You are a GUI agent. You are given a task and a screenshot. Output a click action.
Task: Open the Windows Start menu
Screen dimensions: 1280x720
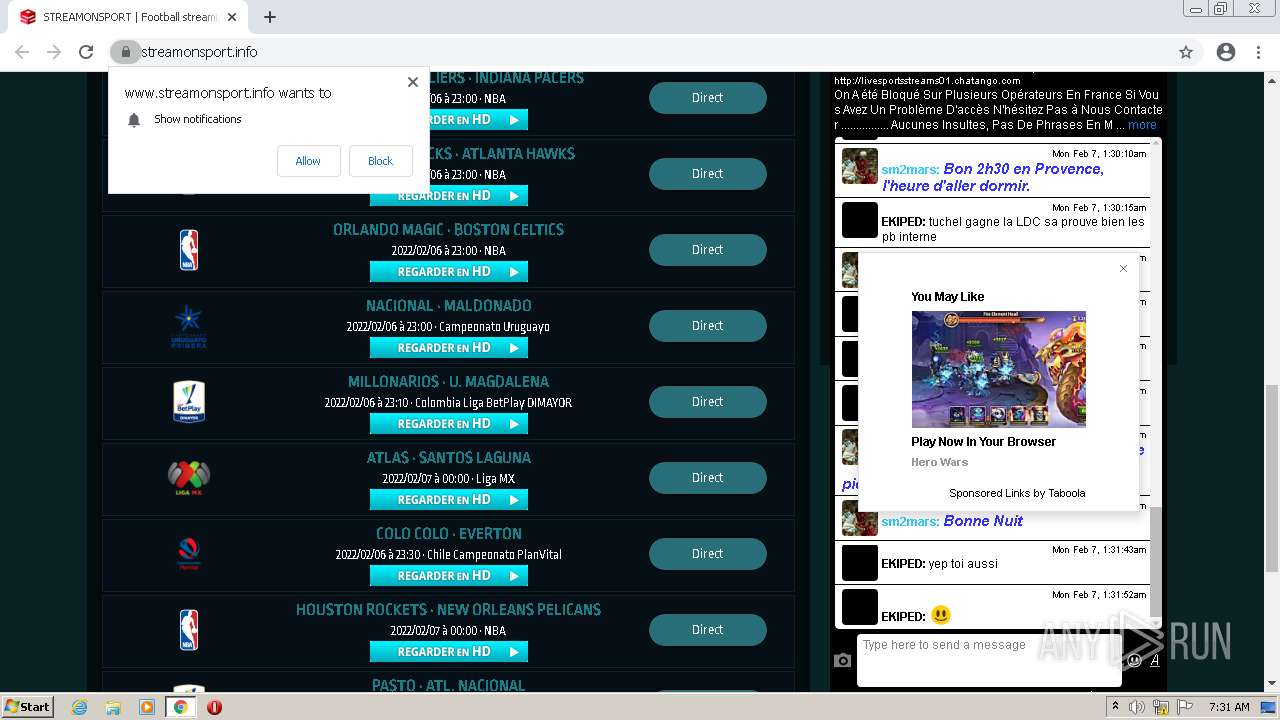tap(28, 707)
